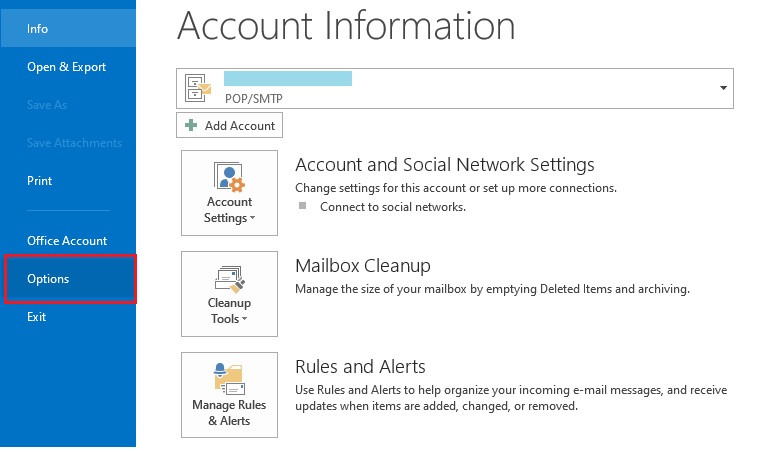Click the green plus icon
761x452 pixels.
[191, 125]
